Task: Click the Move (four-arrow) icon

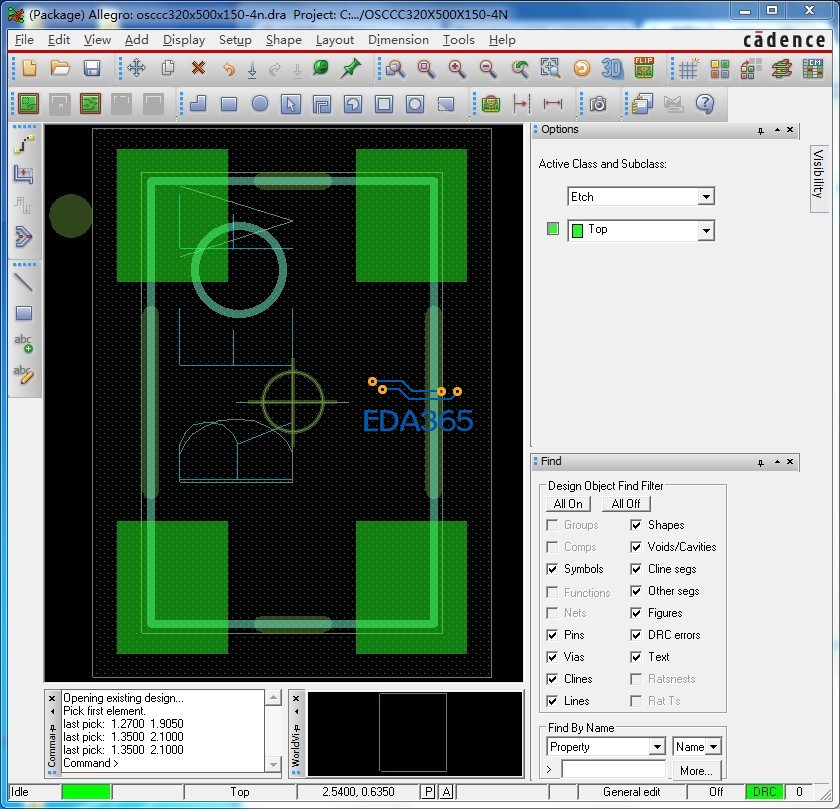Action: (137, 68)
